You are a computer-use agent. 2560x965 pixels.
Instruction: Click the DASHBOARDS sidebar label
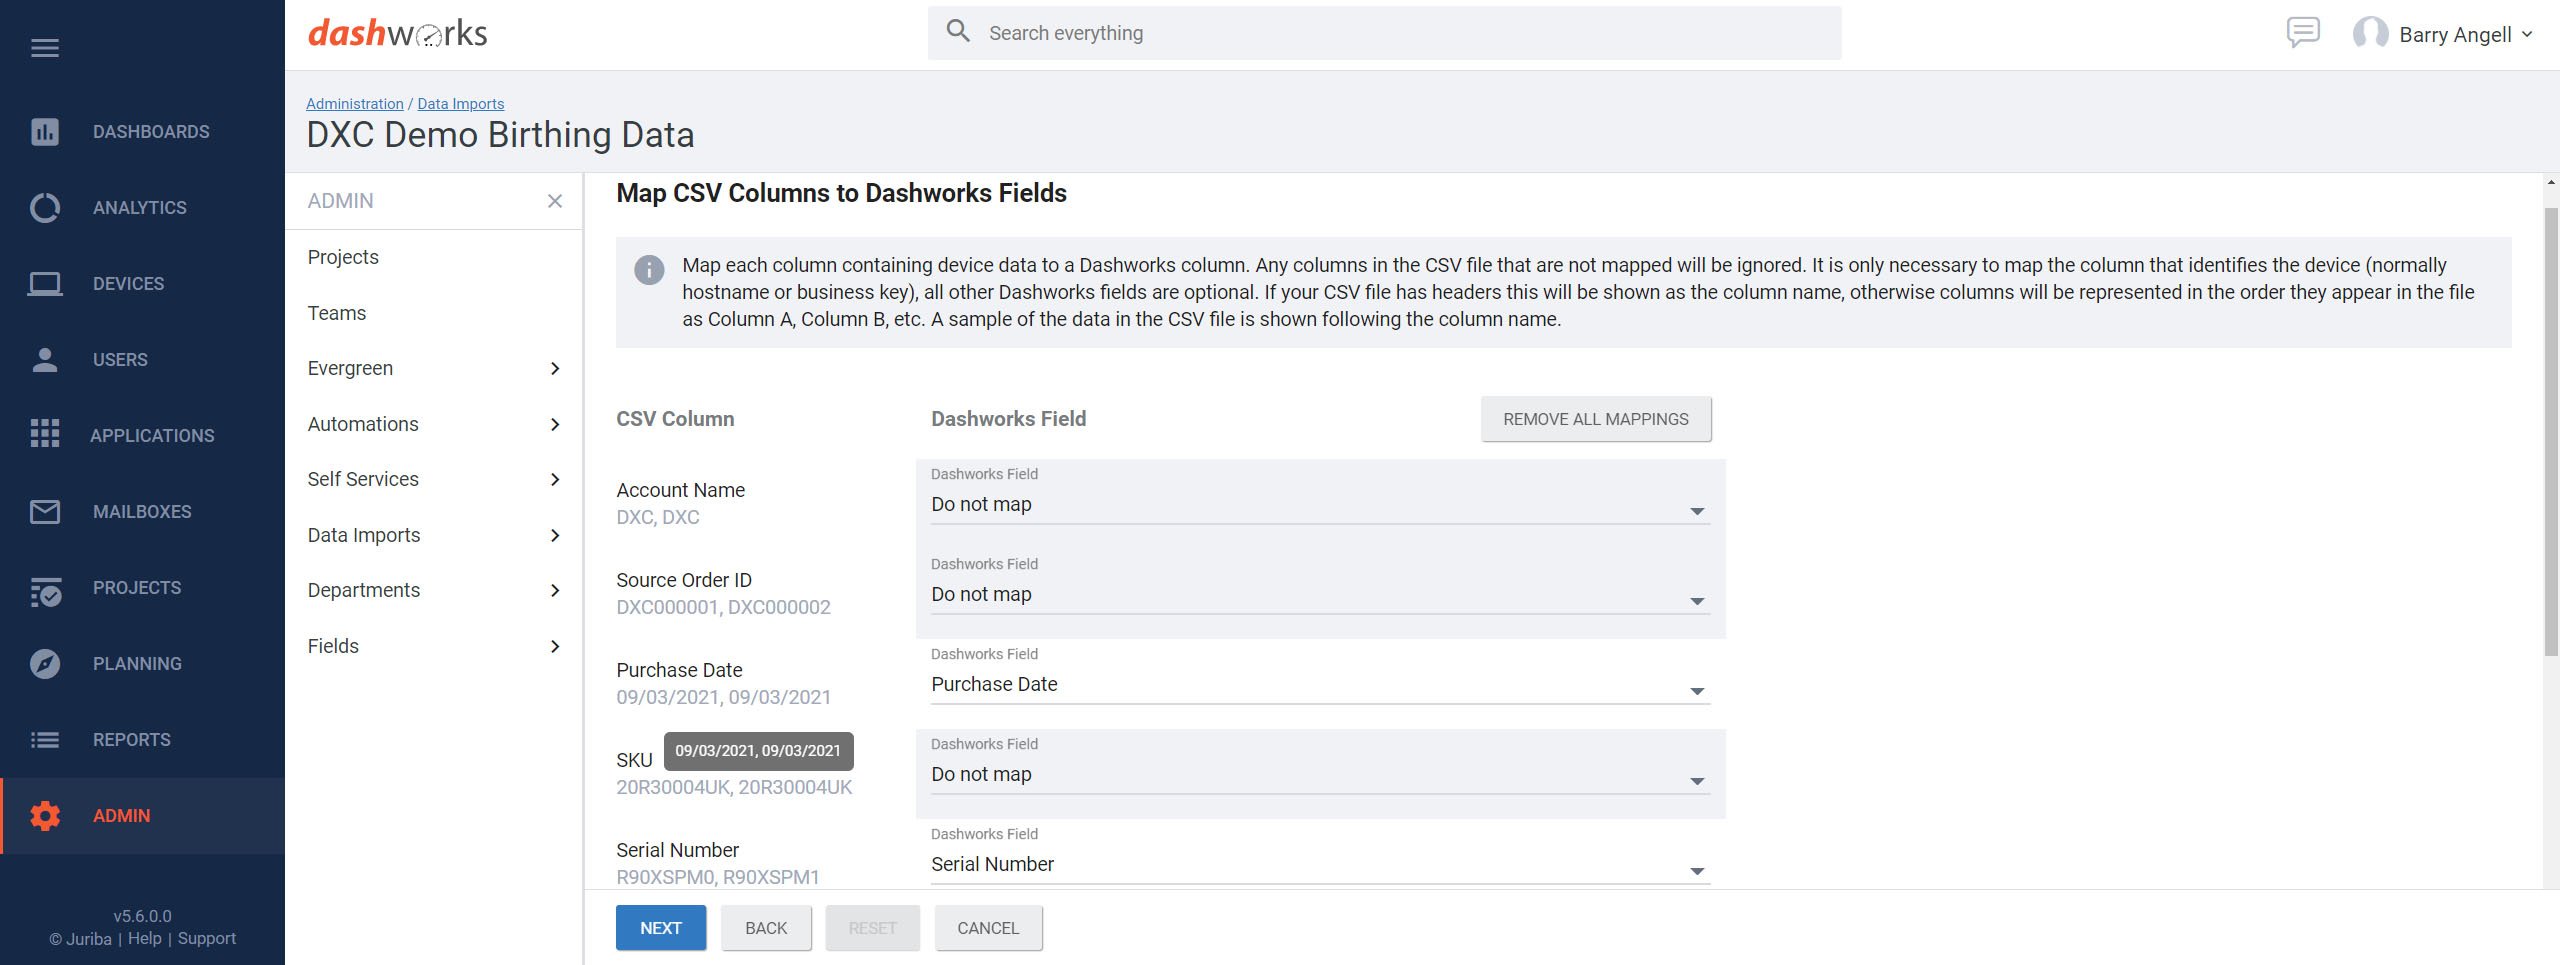point(151,132)
